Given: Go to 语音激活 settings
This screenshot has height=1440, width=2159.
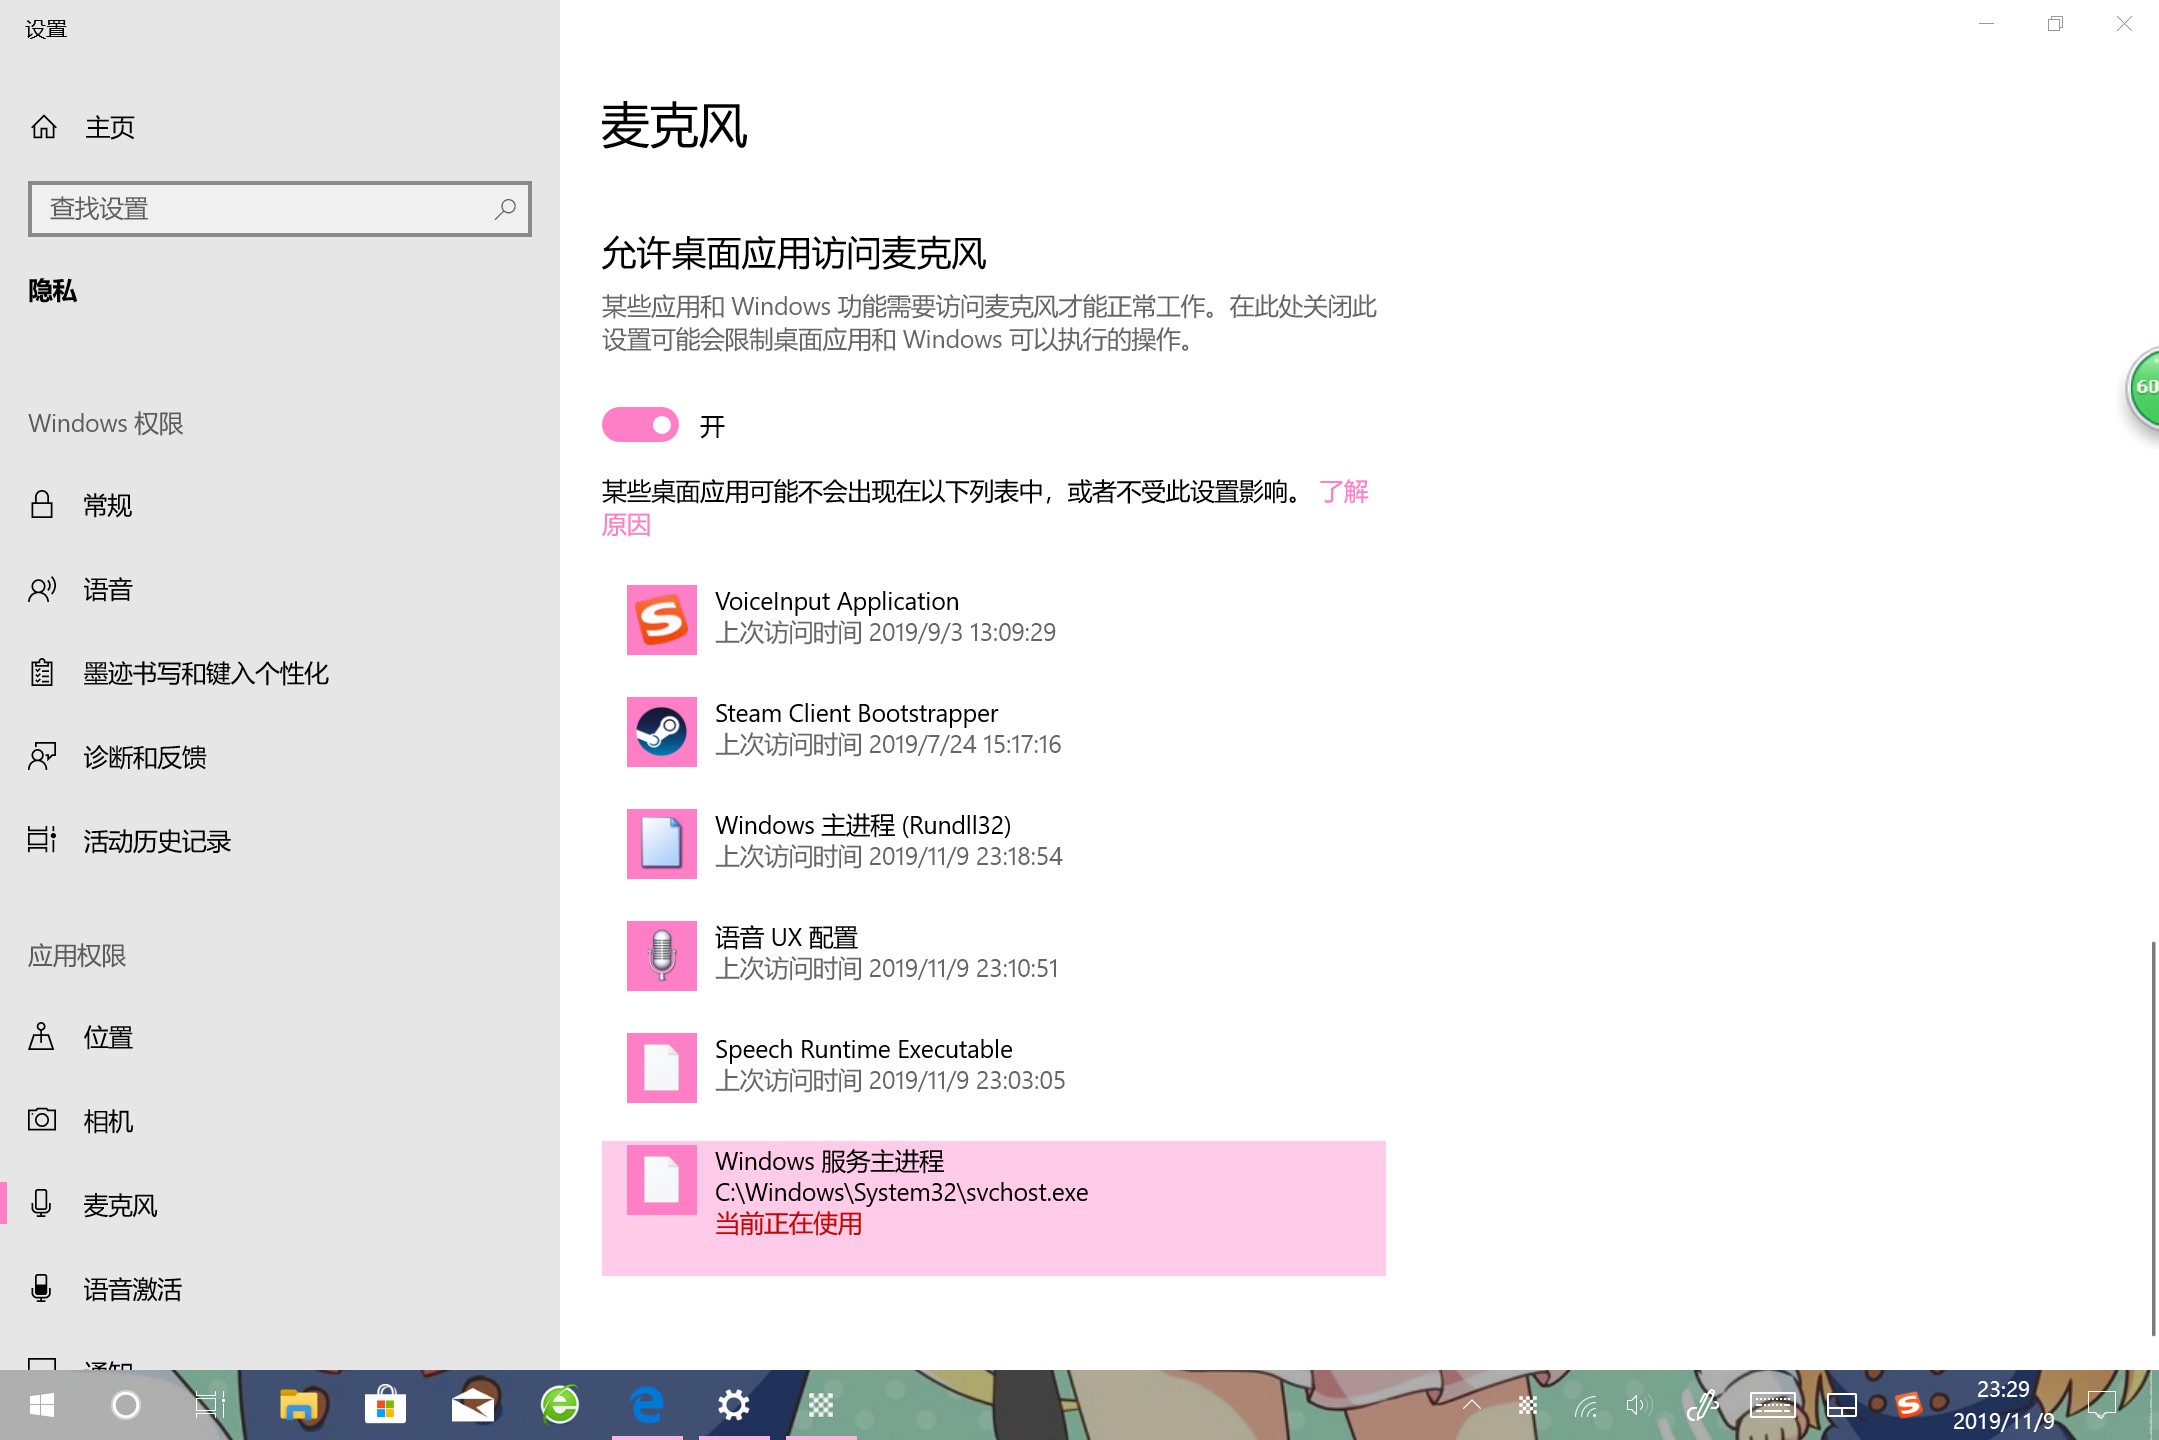Looking at the screenshot, I should point(132,1289).
